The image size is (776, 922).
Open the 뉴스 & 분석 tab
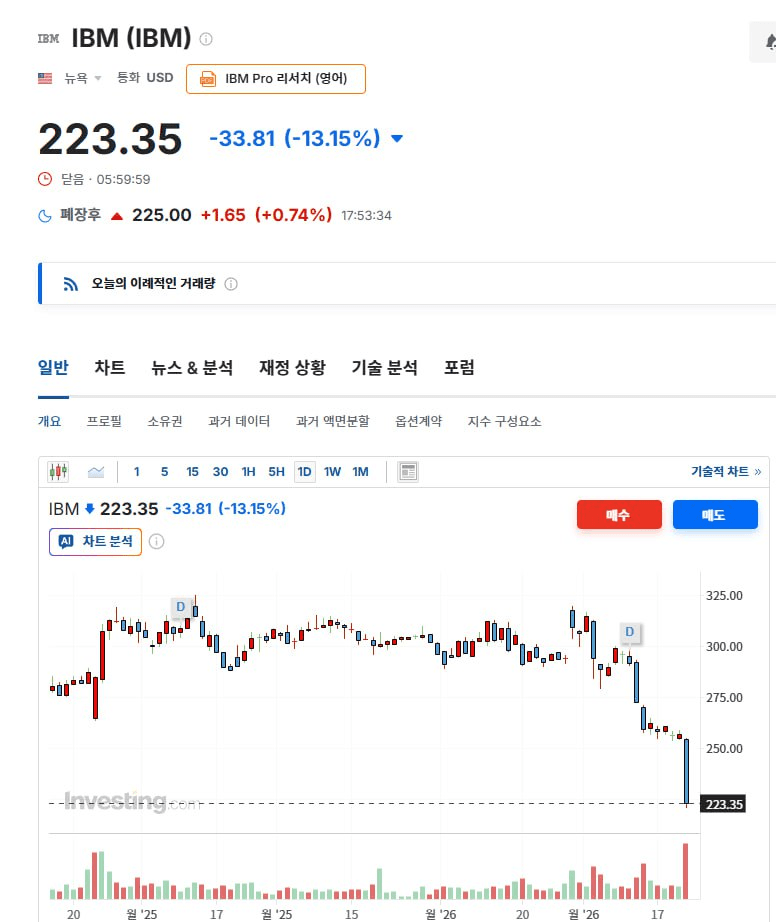(x=192, y=368)
